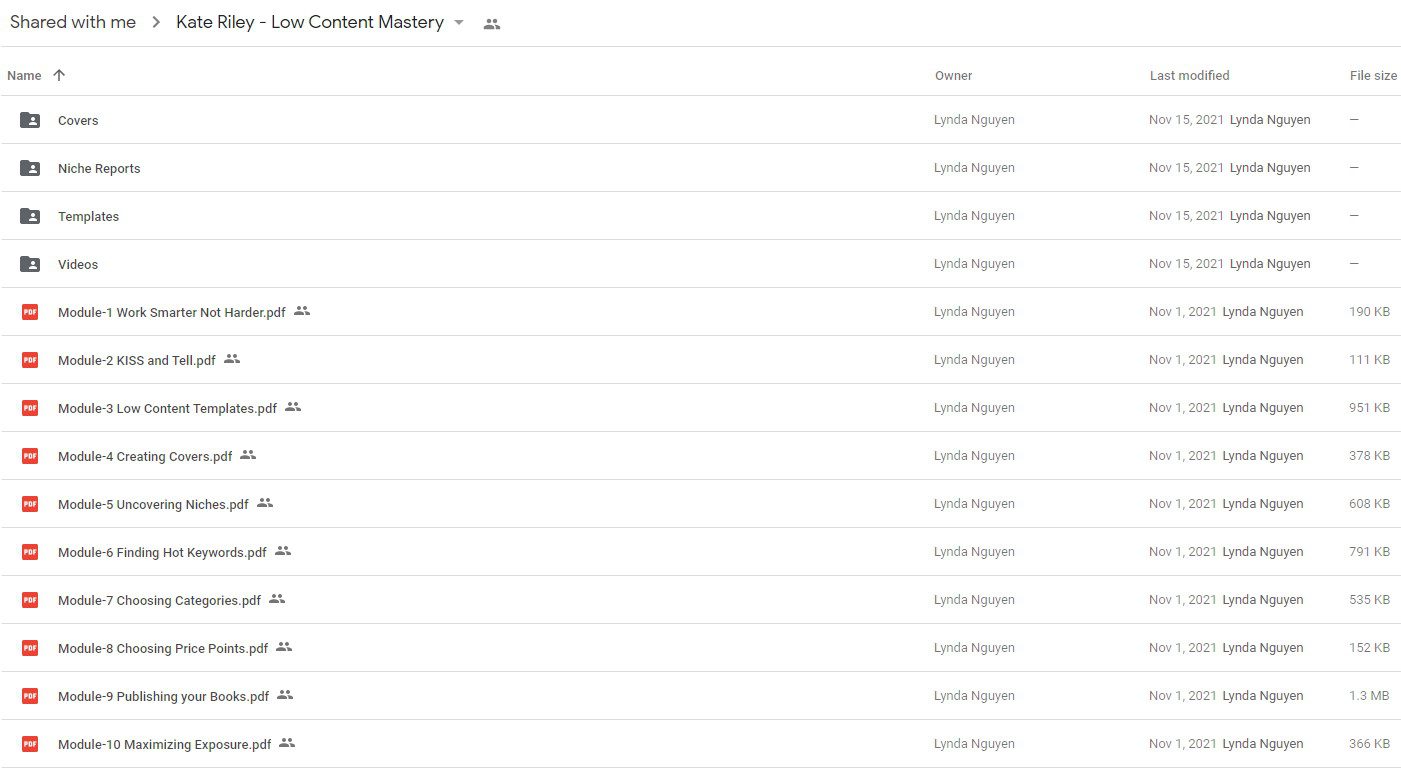The image size is (1401, 773).
Task: Click Nov 1, 2021 date in Module-5 row
Action: [x=1183, y=504]
